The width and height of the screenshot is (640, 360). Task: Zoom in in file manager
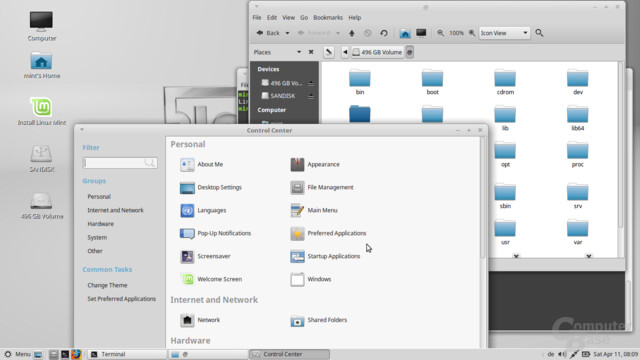(x=472, y=33)
